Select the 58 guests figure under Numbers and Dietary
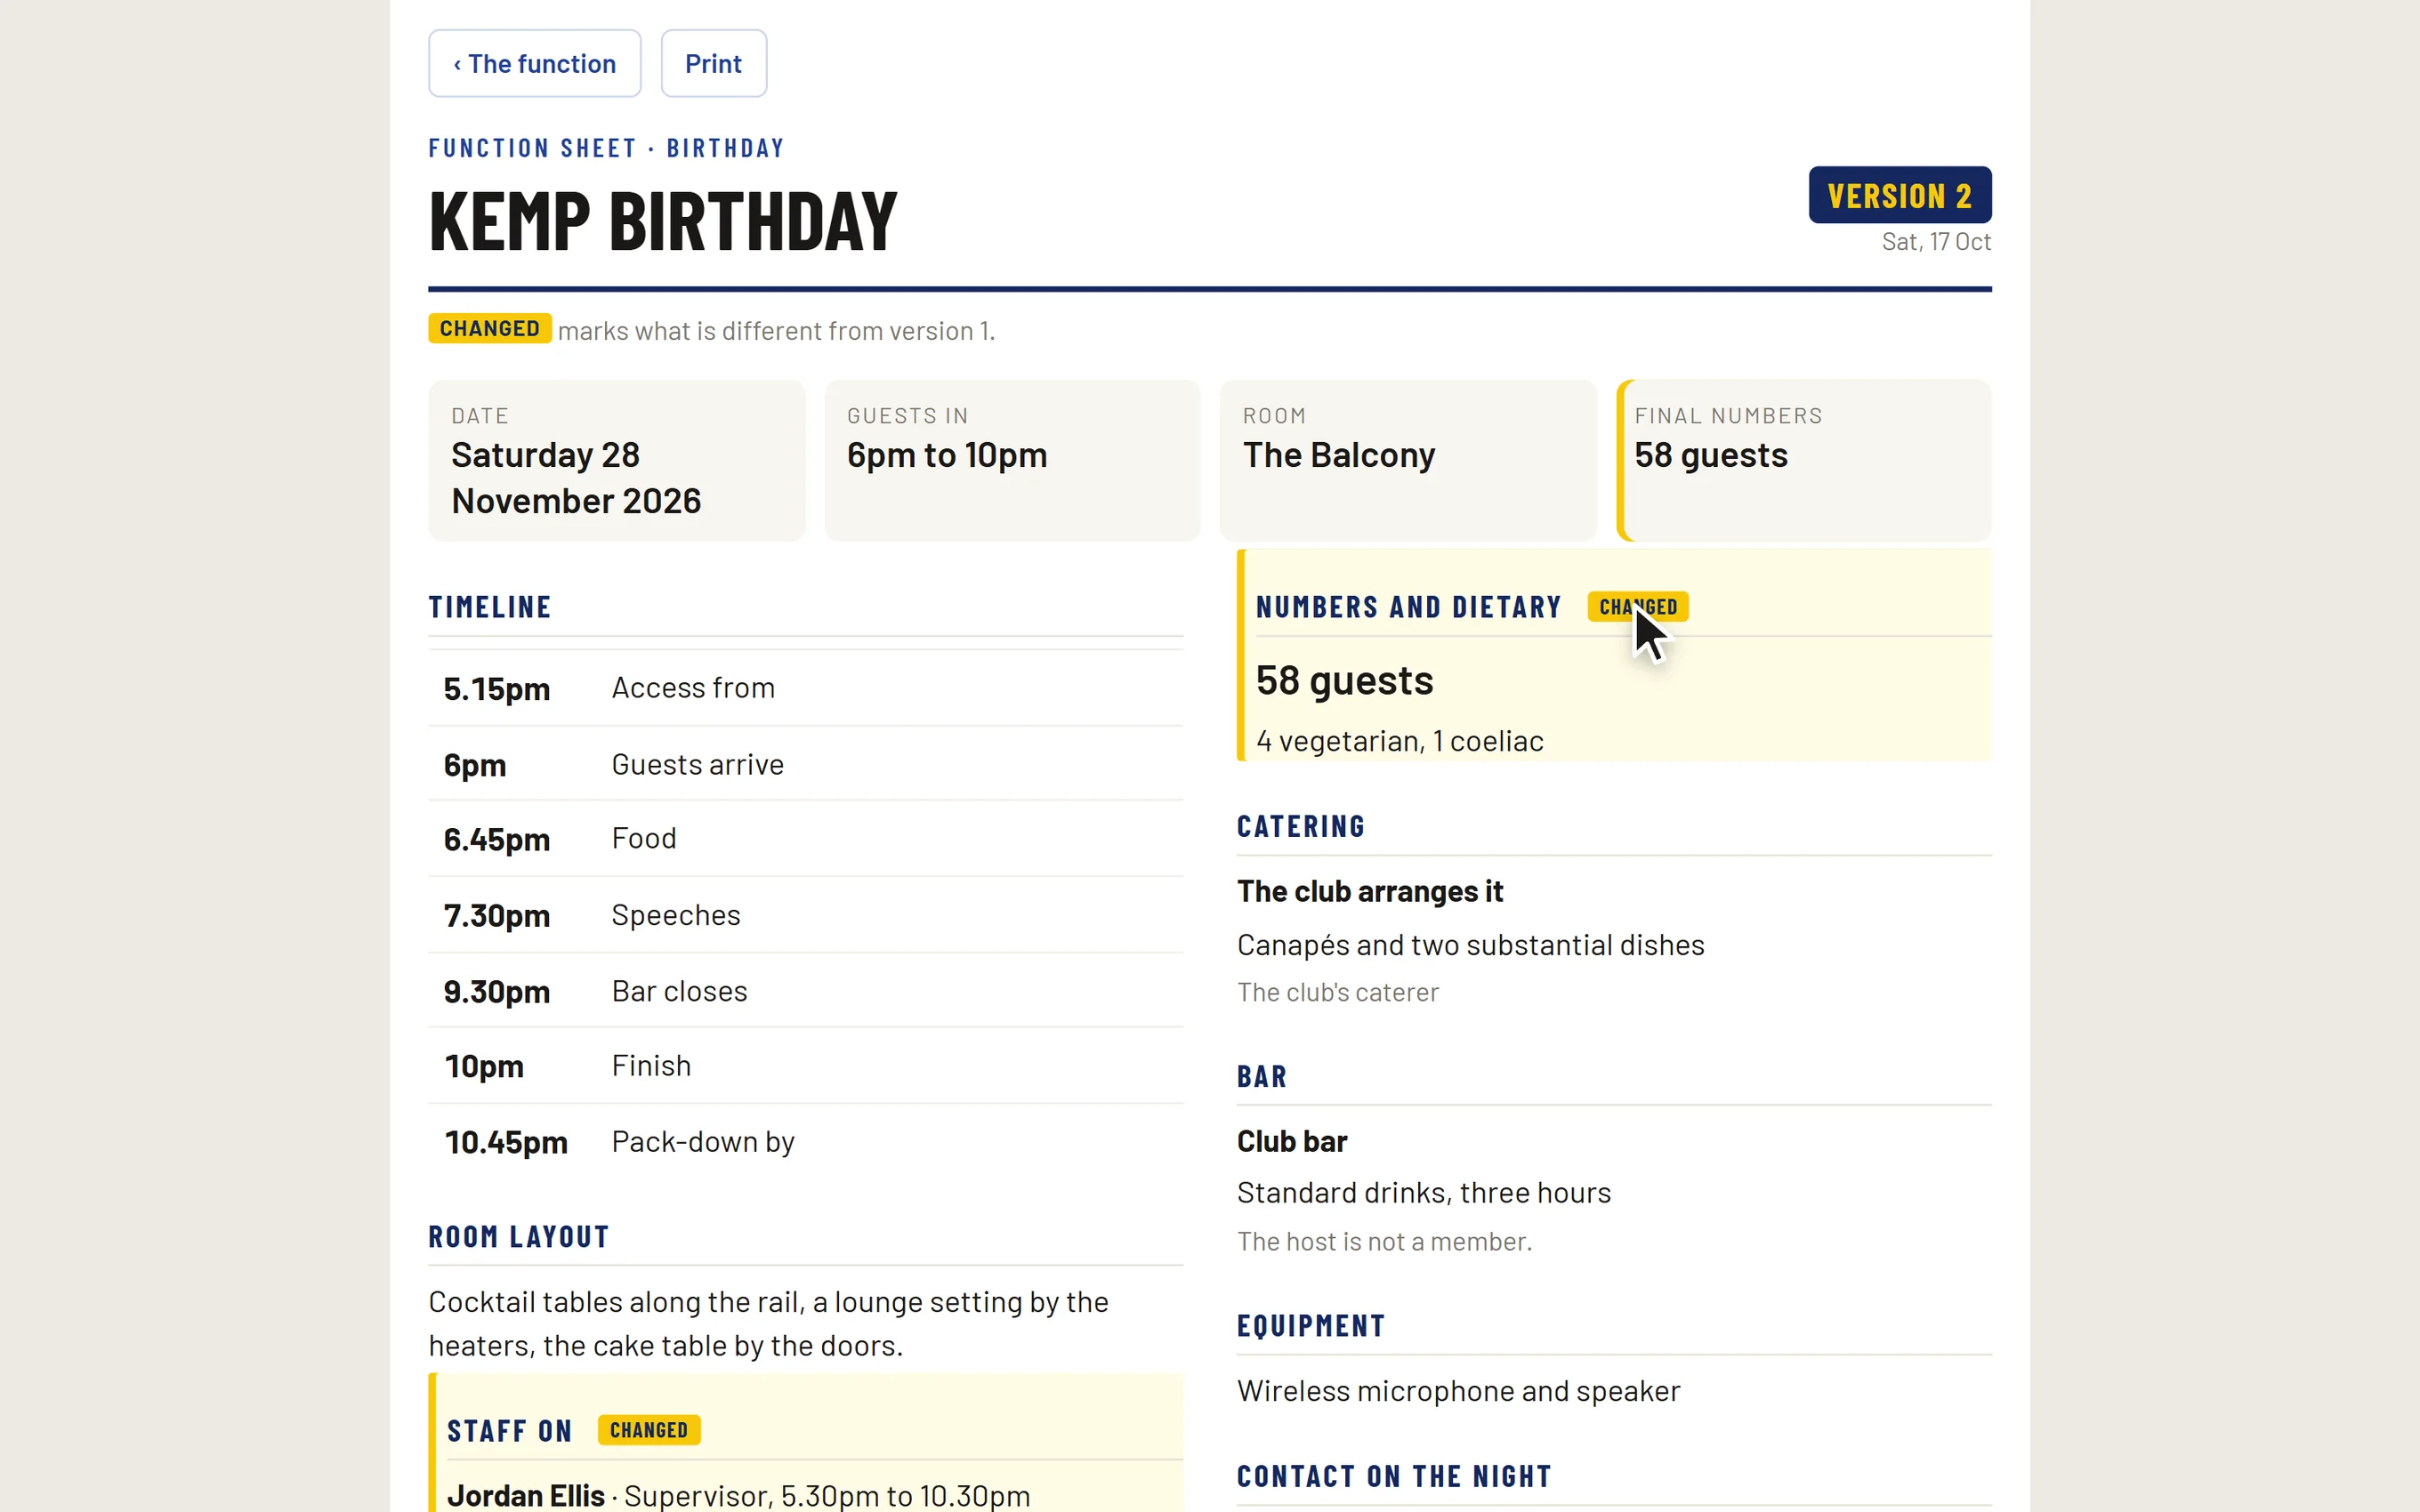 pos(1344,681)
